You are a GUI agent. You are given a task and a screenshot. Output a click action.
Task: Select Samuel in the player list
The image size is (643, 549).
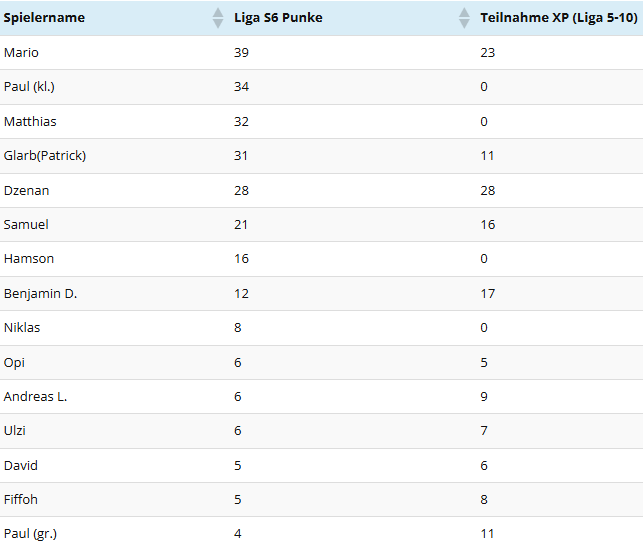click(x=26, y=224)
